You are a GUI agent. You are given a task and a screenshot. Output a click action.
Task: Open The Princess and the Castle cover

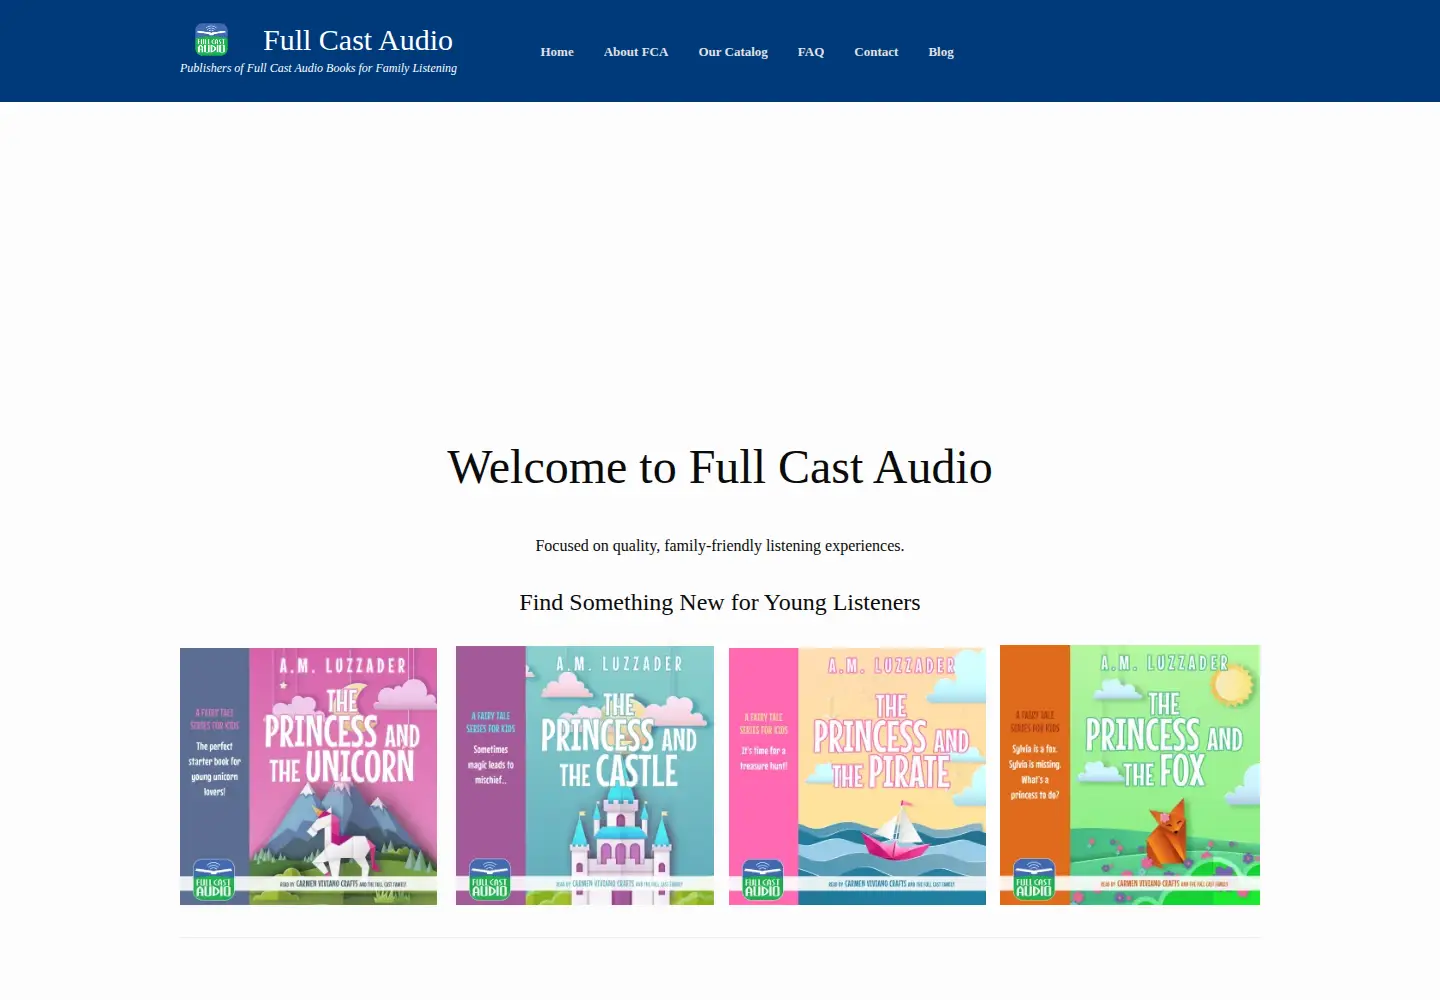tap(585, 775)
